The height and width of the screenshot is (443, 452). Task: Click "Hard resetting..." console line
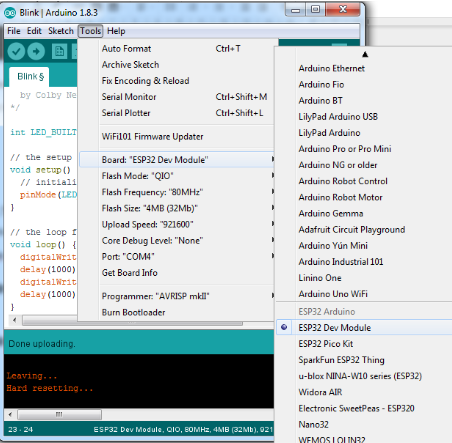[49, 388]
